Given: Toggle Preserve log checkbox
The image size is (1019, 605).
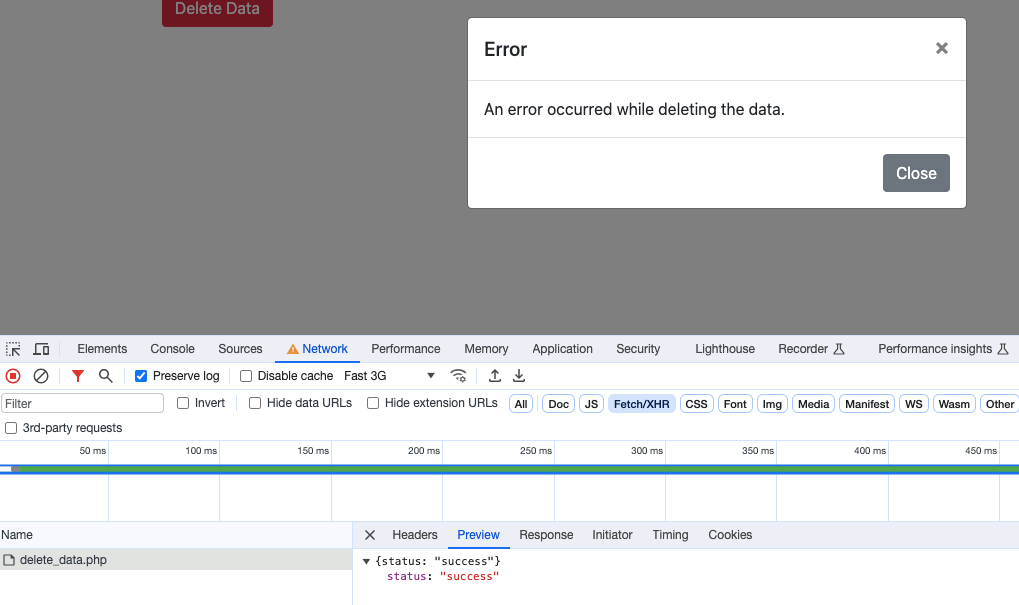Looking at the screenshot, I should coord(141,376).
